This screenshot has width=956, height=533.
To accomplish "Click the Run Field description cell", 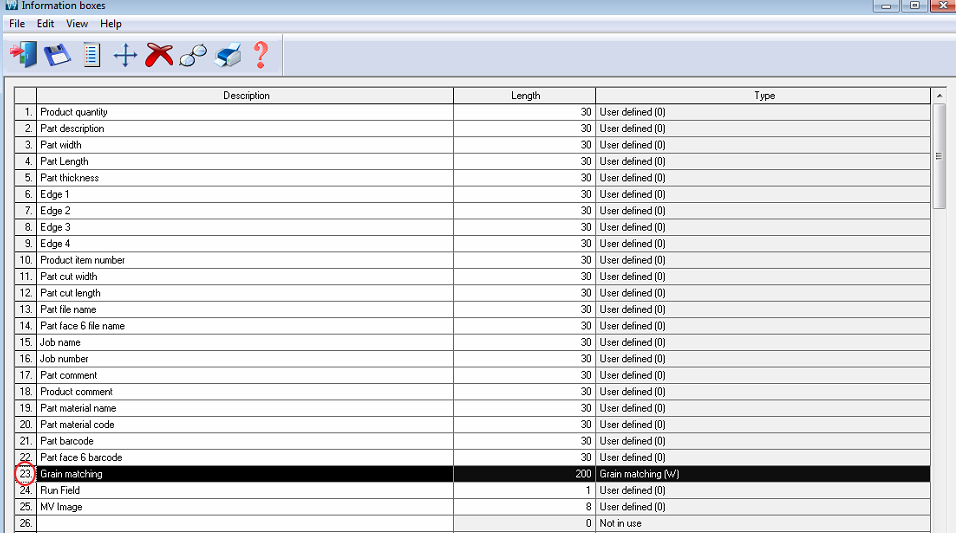I will tap(245, 491).
